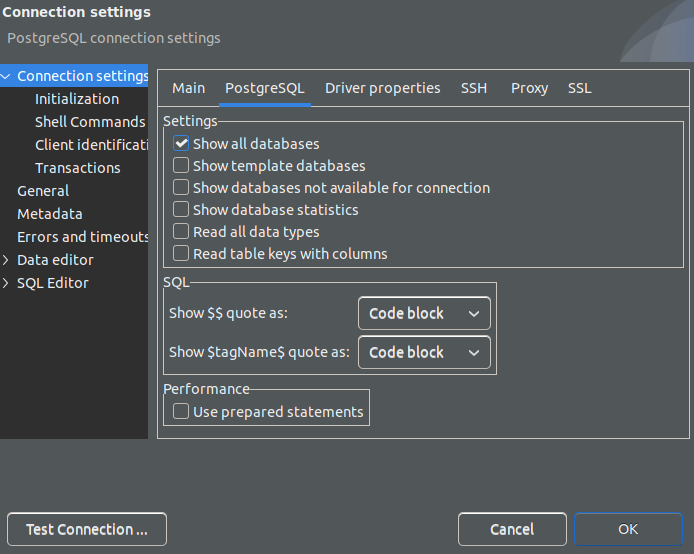Enable Show template databases option
Screen dimensions: 694x554
coord(181,166)
